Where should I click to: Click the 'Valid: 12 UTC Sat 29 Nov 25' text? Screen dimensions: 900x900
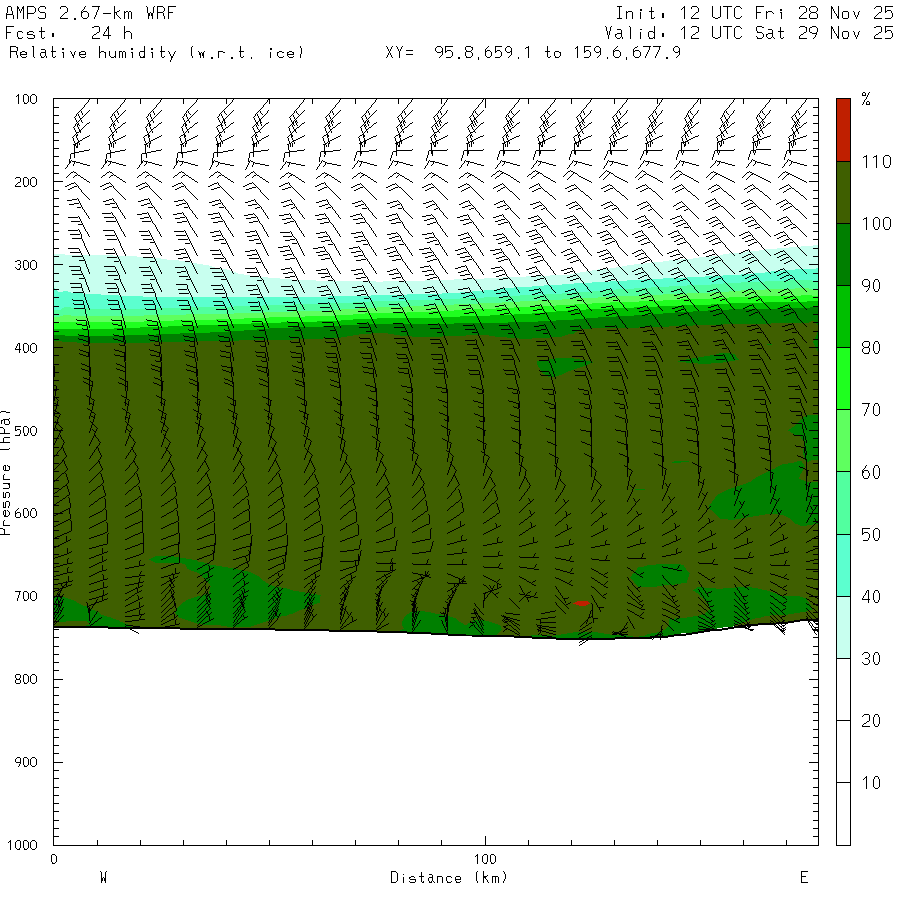tap(749, 33)
